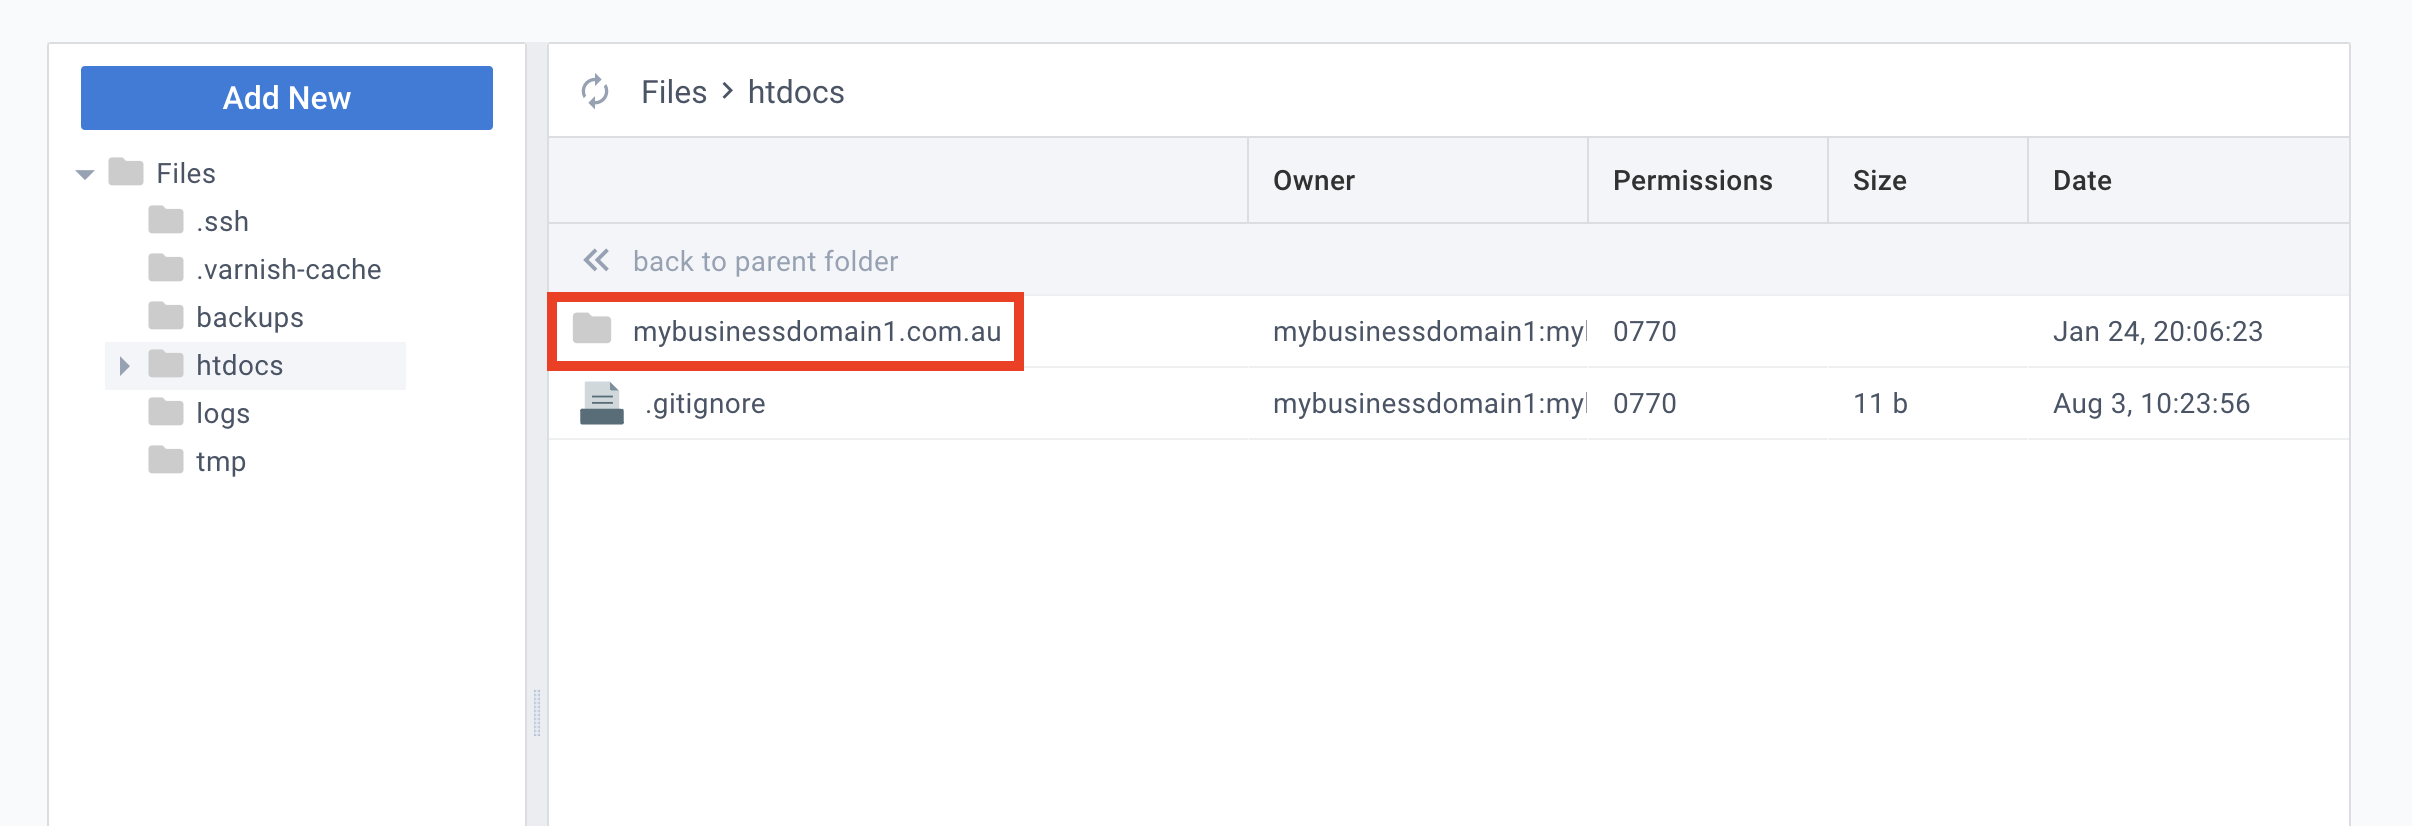Click the Files breadcrumb link

[x=673, y=92]
